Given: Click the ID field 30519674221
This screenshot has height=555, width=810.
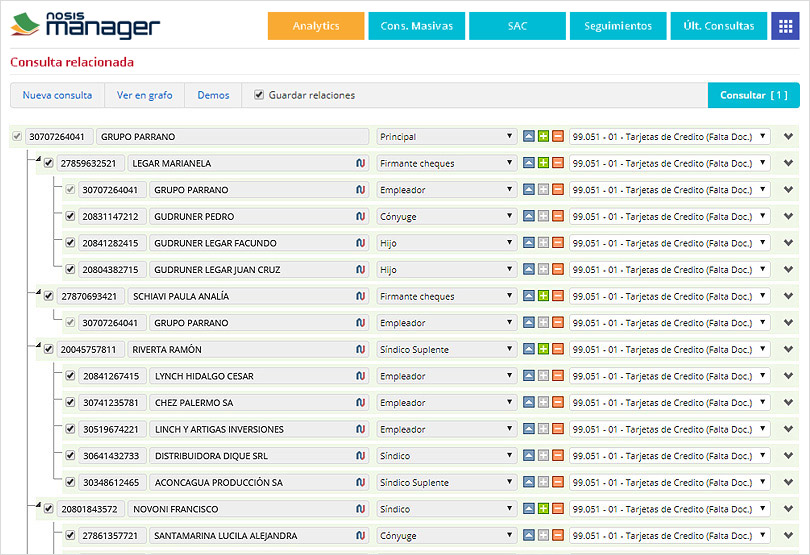Looking at the screenshot, I should coord(112,429).
